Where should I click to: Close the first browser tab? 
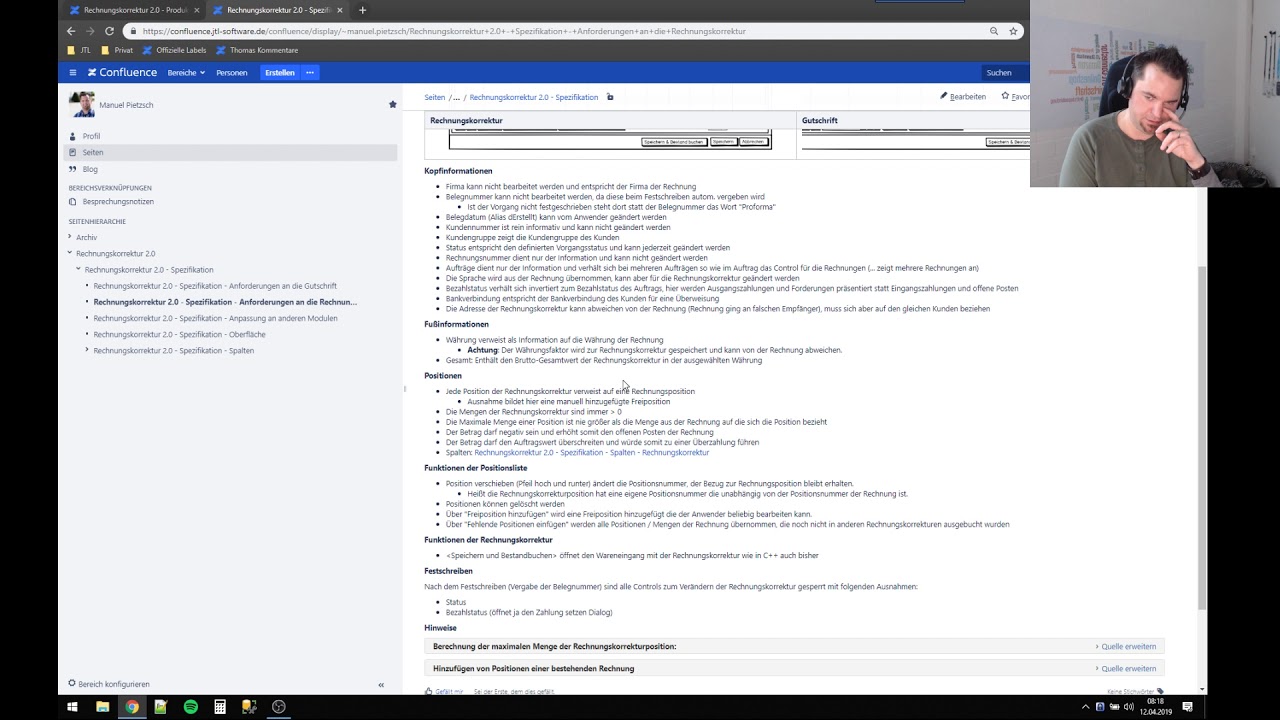[x=197, y=10]
